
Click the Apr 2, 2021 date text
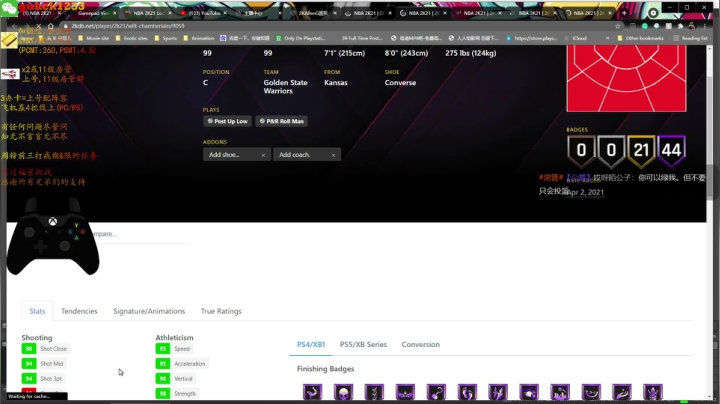pyautogui.click(x=585, y=192)
